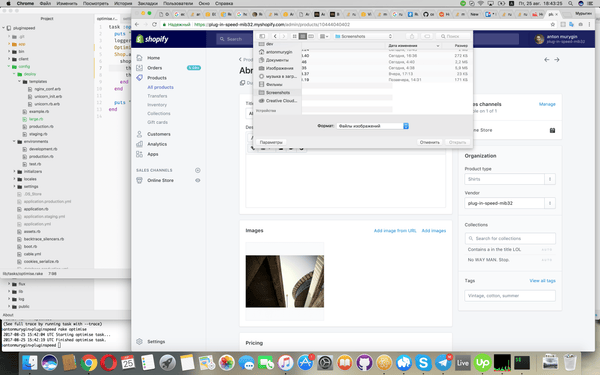
Task: Select Screenshots in file dialog sidebar
Action: [278, 93]
